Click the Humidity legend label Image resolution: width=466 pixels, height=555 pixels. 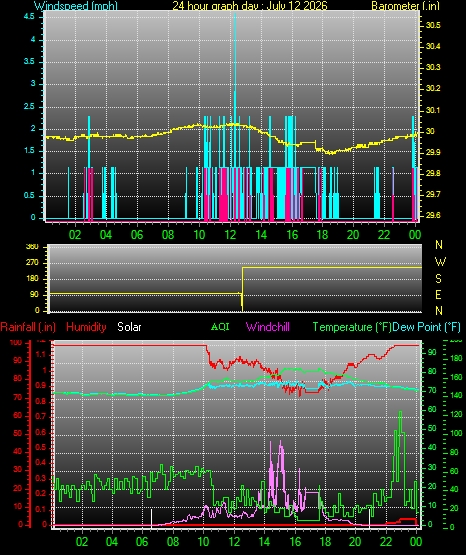tap(86, 327)
